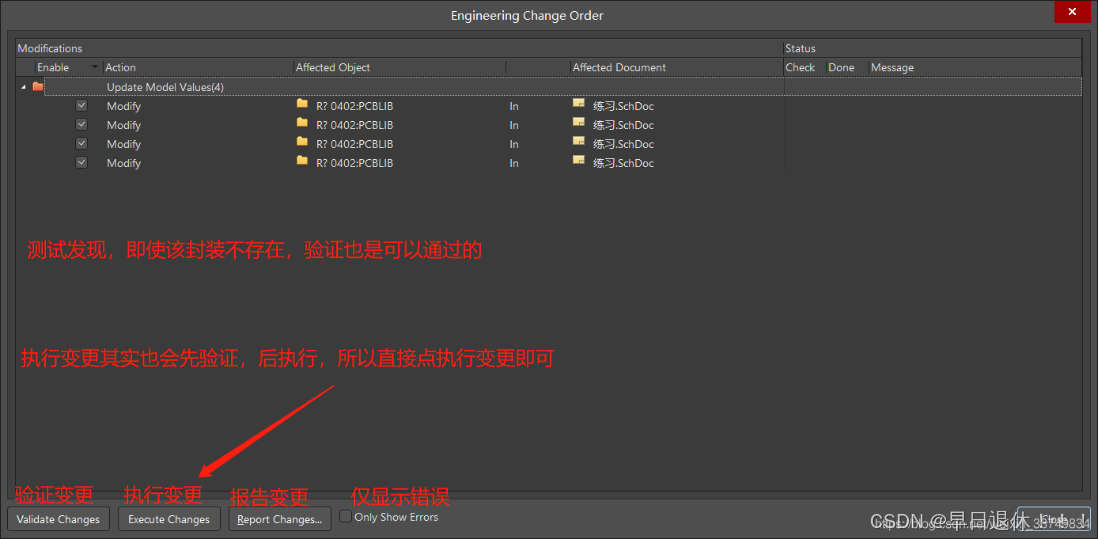Uncheck Enable checkbox in fourth Modify row

(x=81, y=162)
